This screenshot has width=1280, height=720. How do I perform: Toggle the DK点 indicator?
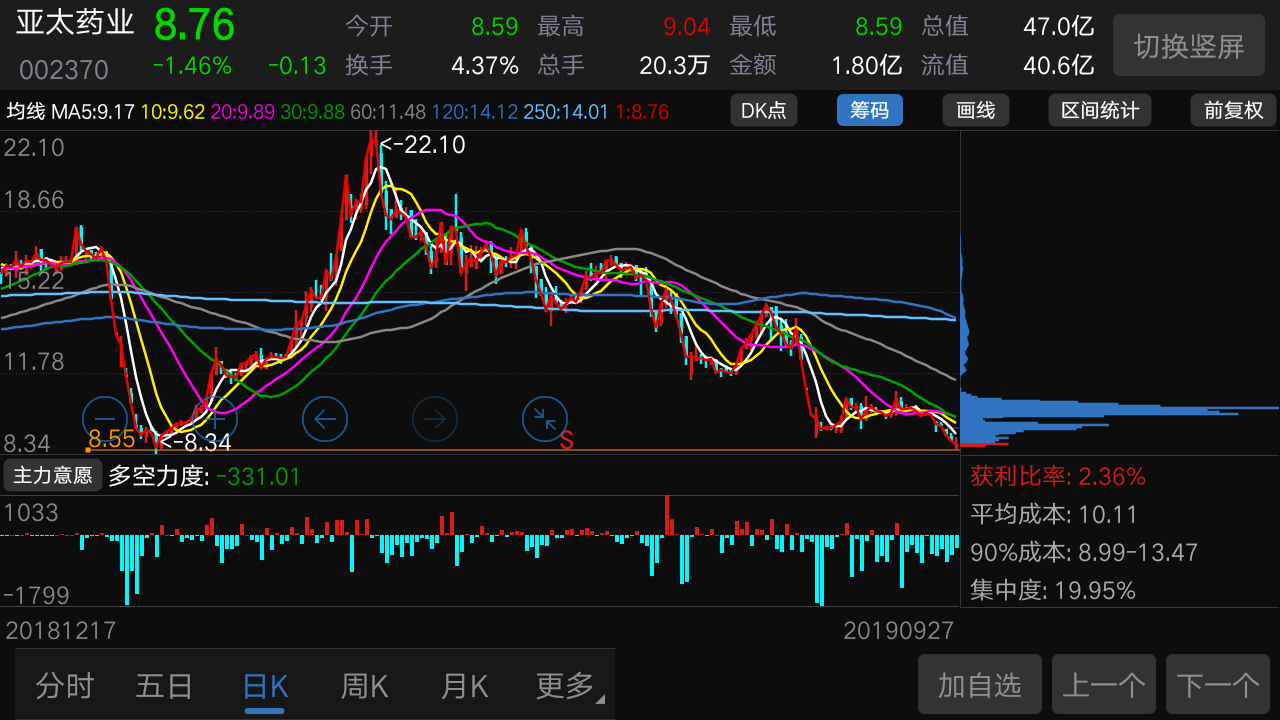pyautogui.click(x=764, y=110)
